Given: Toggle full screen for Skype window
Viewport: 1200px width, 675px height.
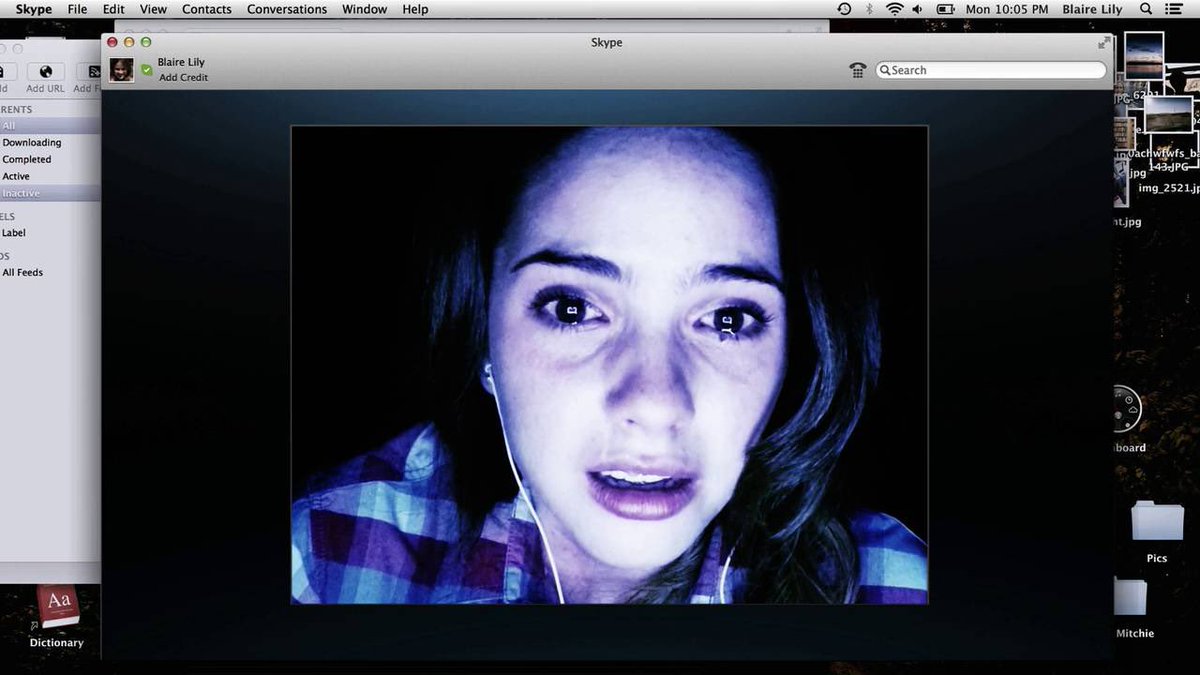Looking at the screenshot, I should [1104, 42].
